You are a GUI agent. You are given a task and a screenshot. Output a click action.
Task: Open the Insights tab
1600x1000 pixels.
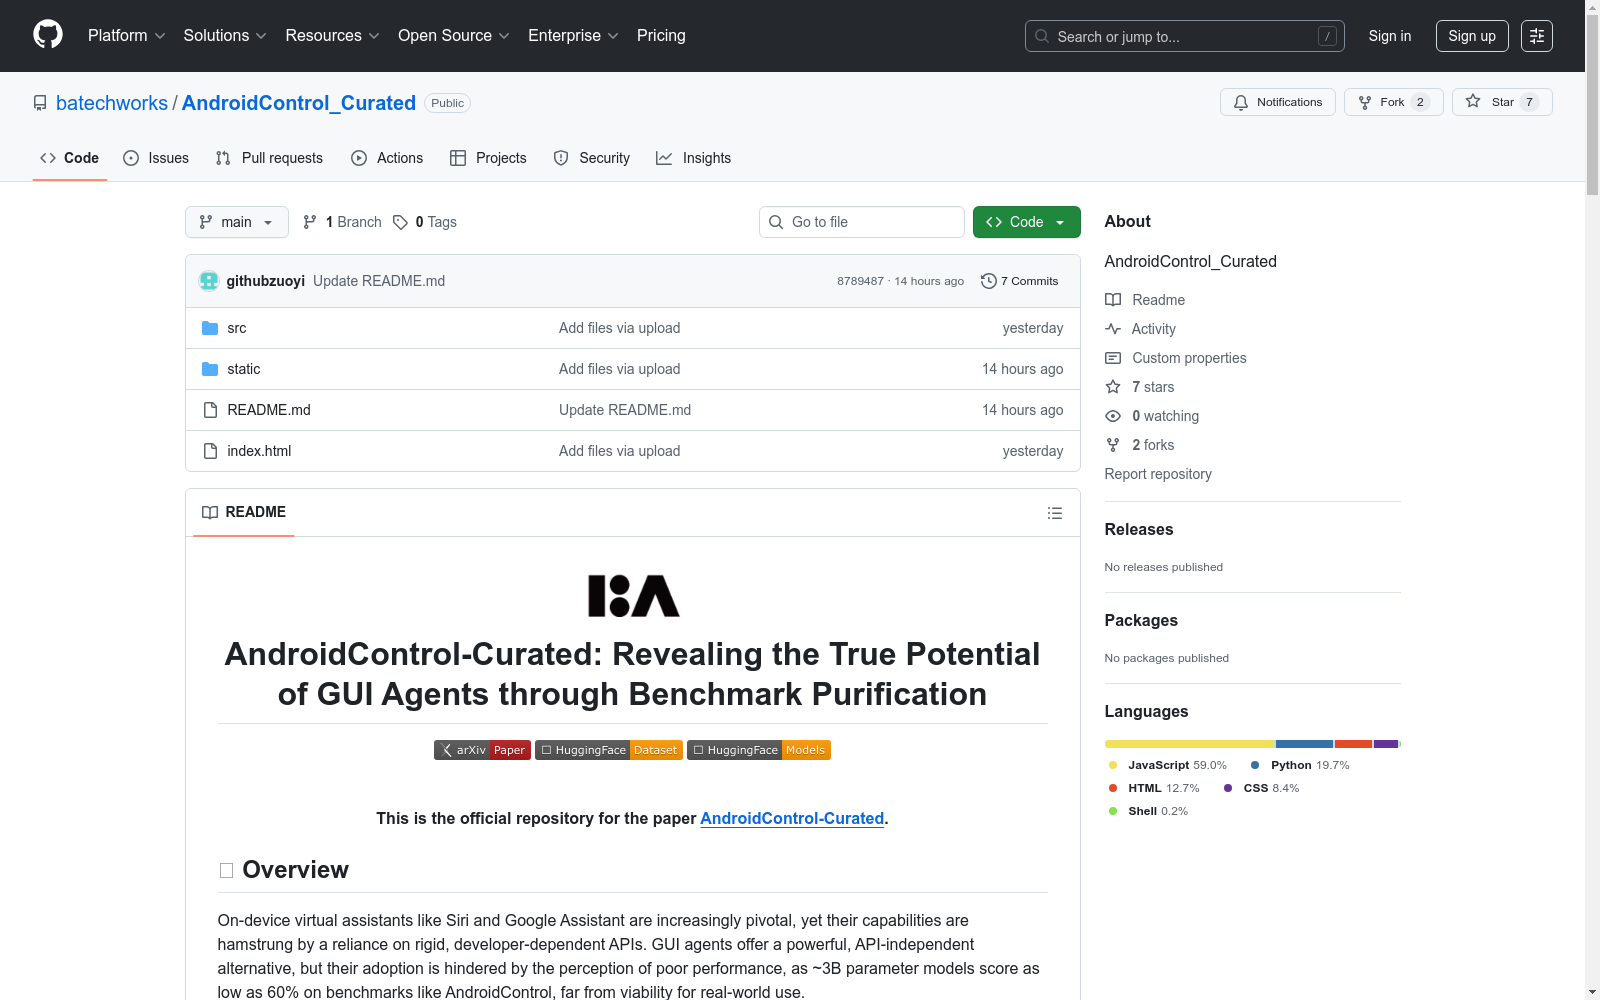point(693,158)
